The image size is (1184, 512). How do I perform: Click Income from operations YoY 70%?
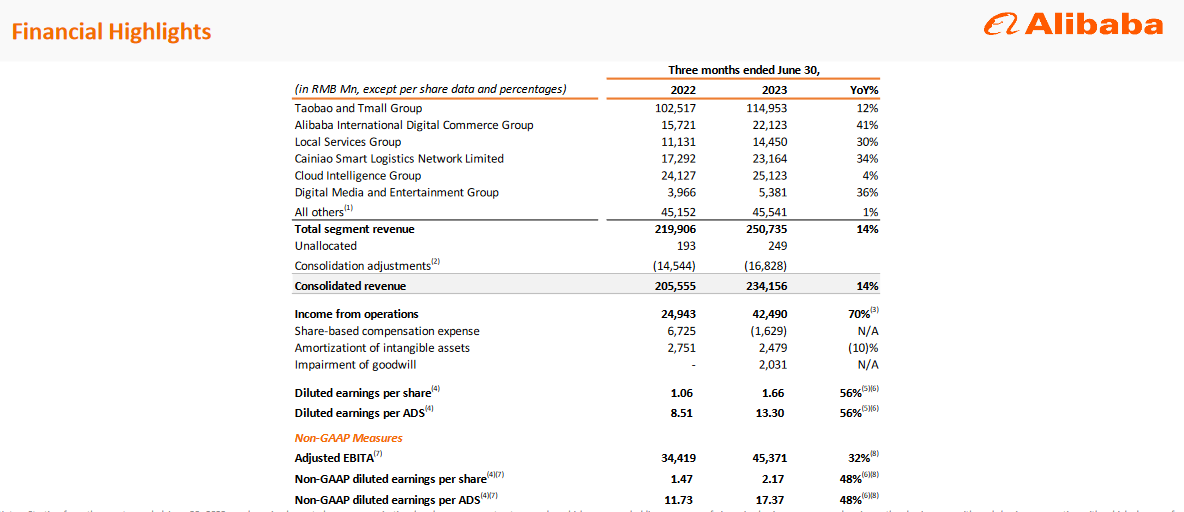865,313
